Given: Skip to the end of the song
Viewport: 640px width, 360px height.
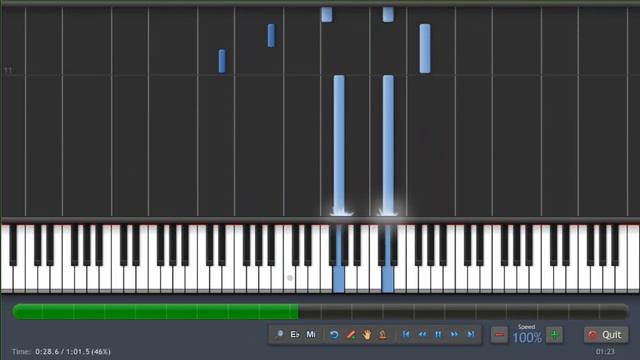Looking at the screenshot, I should point(471,334).
